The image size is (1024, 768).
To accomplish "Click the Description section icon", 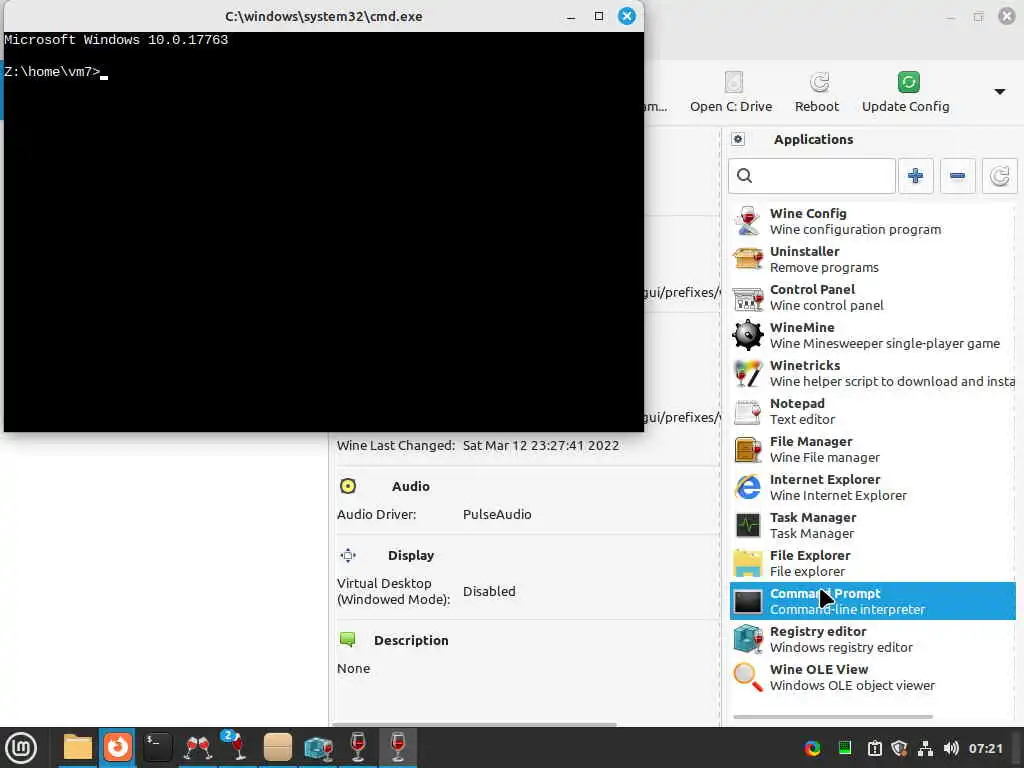I will click(x=347, y=640).
